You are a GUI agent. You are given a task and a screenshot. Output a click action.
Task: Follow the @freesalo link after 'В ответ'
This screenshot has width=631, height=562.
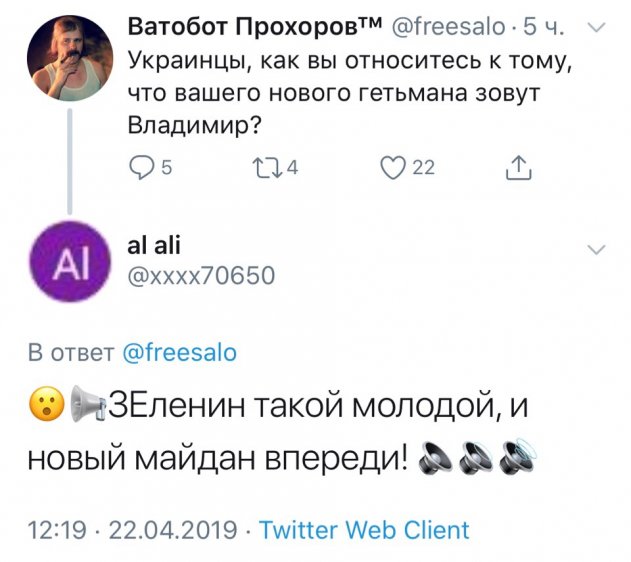pyautogui.click(x=179, y=353)
